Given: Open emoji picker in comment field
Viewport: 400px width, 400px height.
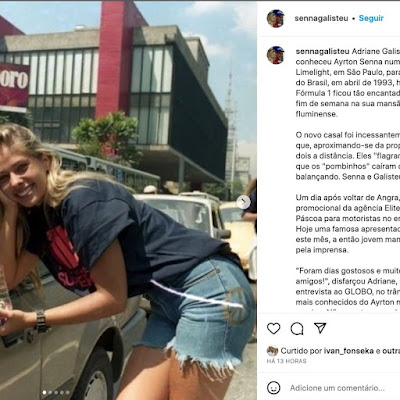Looking at the screenshot, I should point(274,388).
